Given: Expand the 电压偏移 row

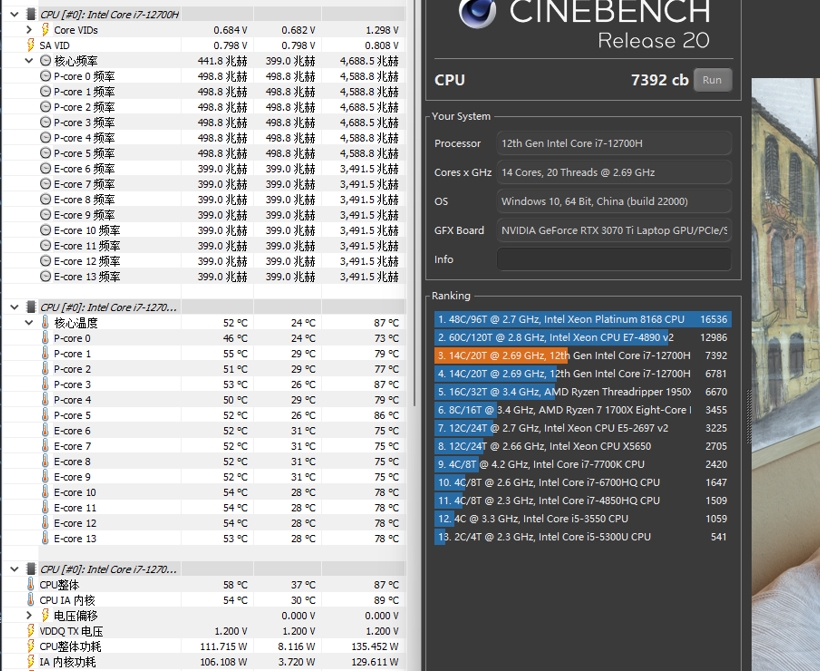Looking at the screenshot, I should (29, 616).
